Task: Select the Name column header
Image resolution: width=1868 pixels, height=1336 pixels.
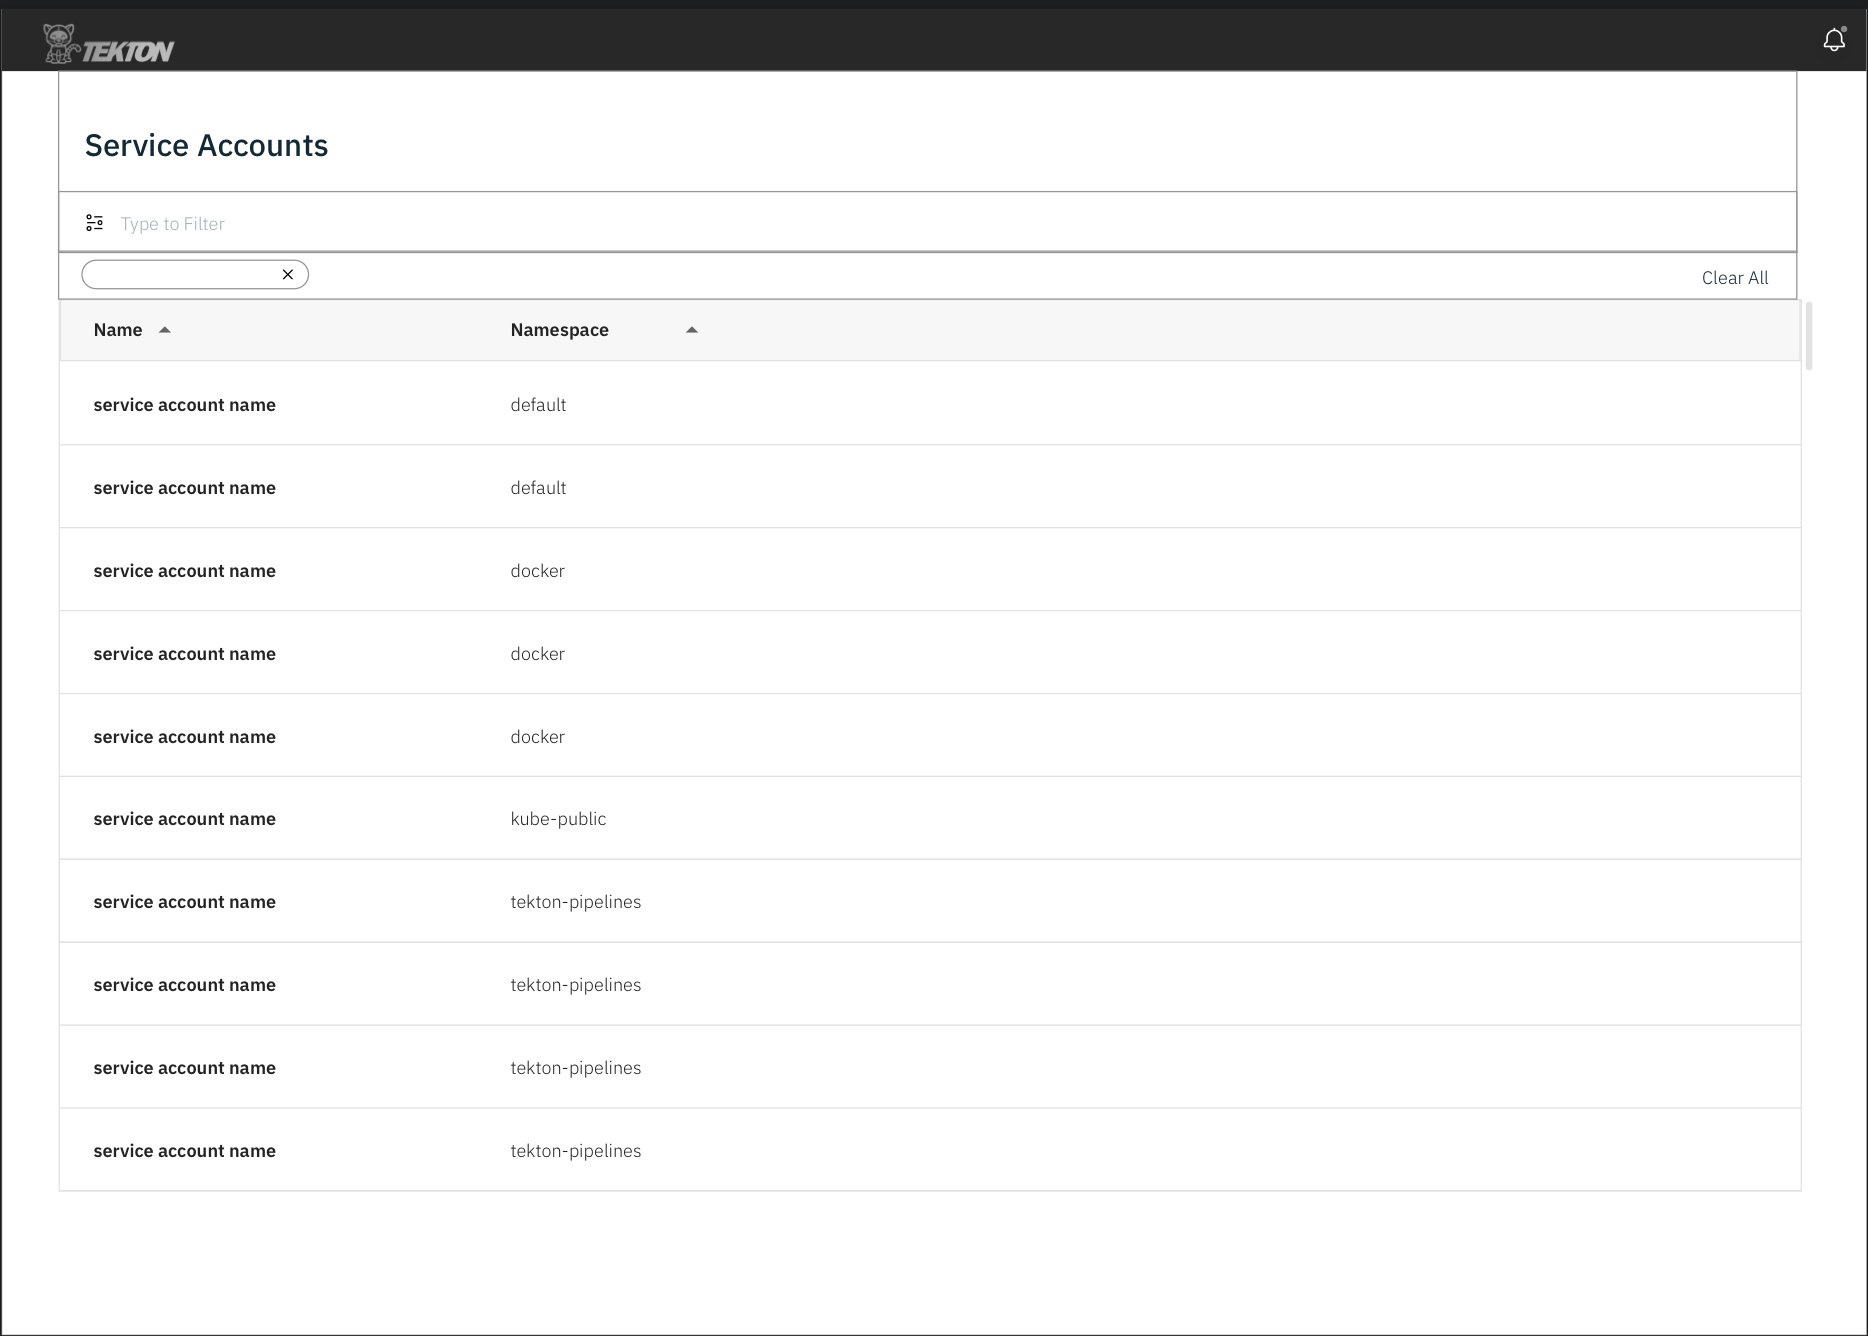Action: (117, 329)
